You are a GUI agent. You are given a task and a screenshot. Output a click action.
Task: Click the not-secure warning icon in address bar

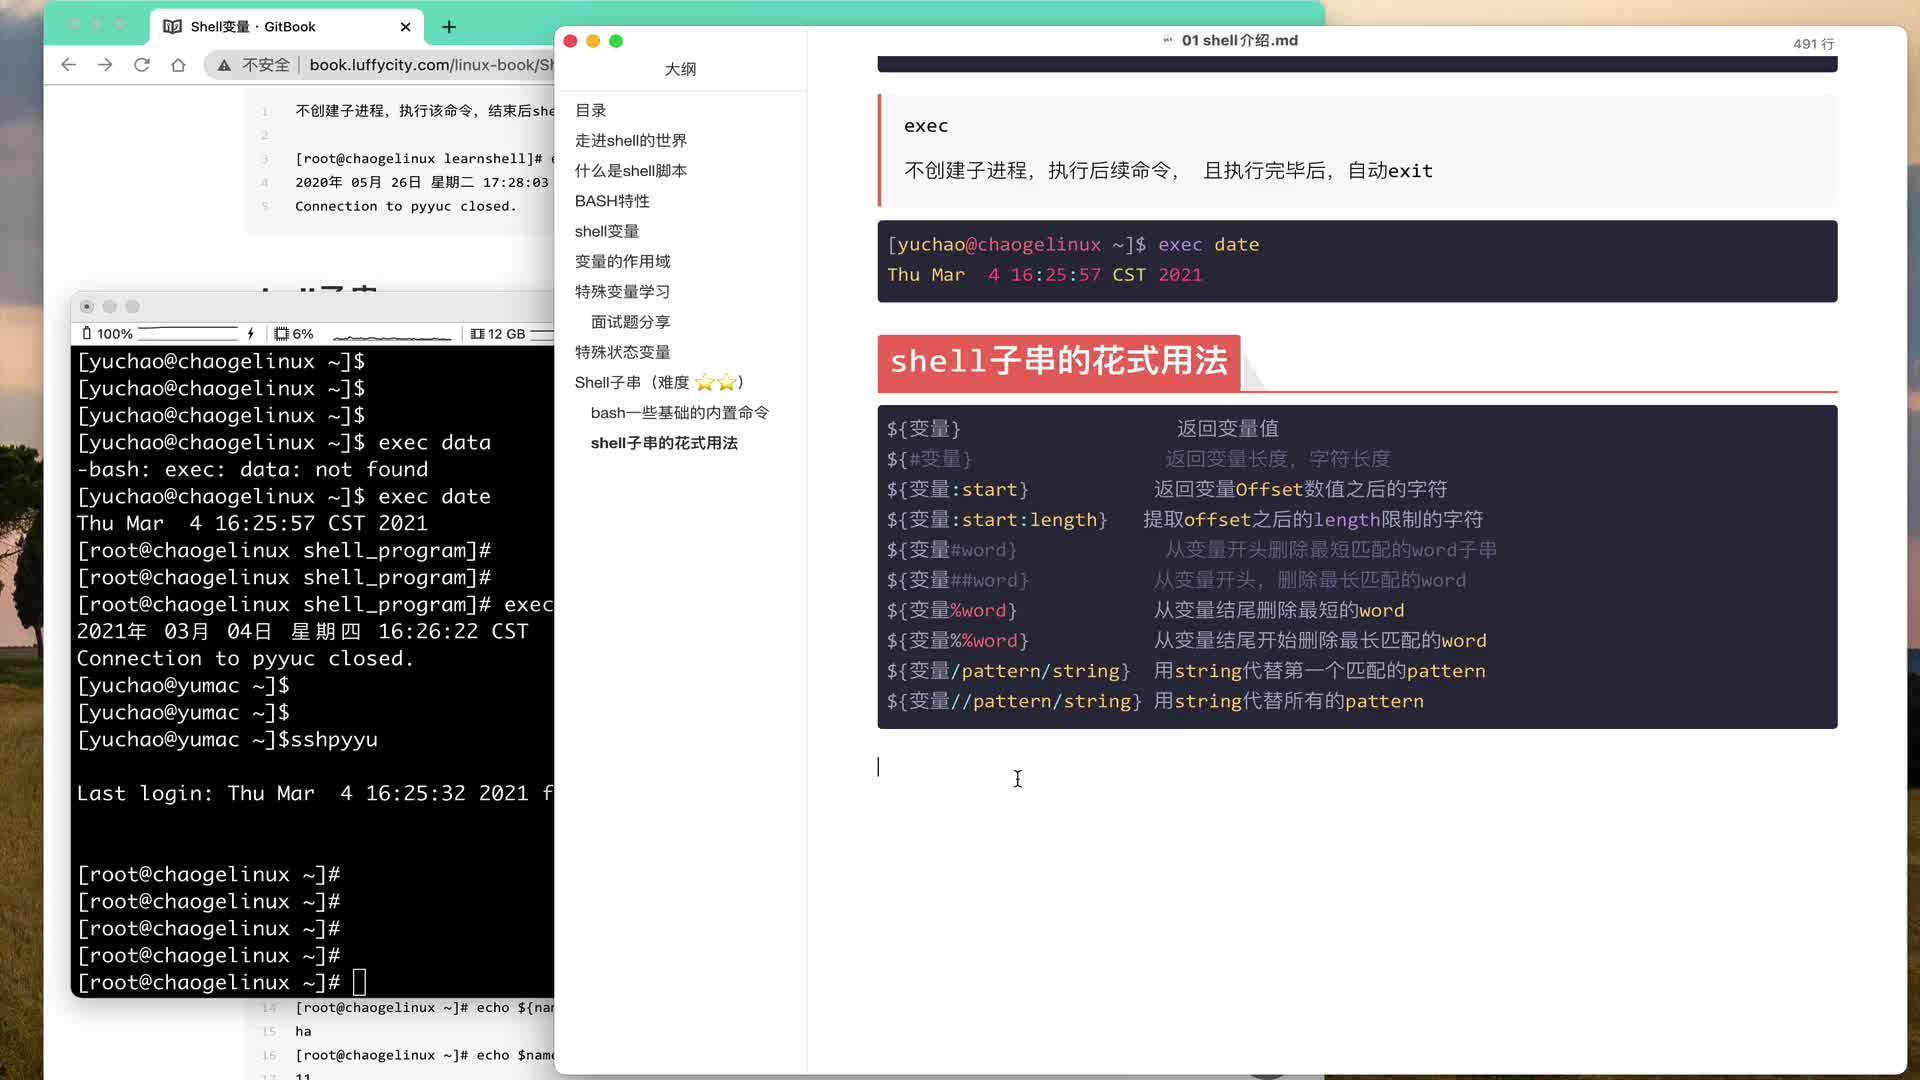pyautogui.click(x=225, y=65)
